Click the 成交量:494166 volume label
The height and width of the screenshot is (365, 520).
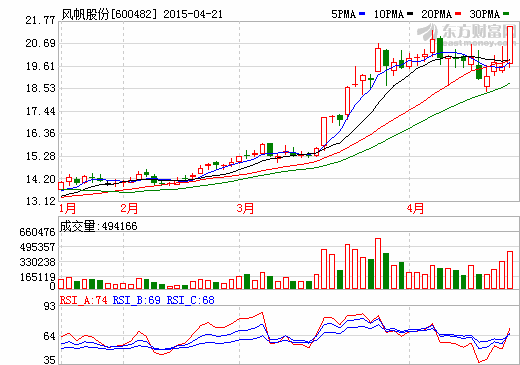point(98,226)
